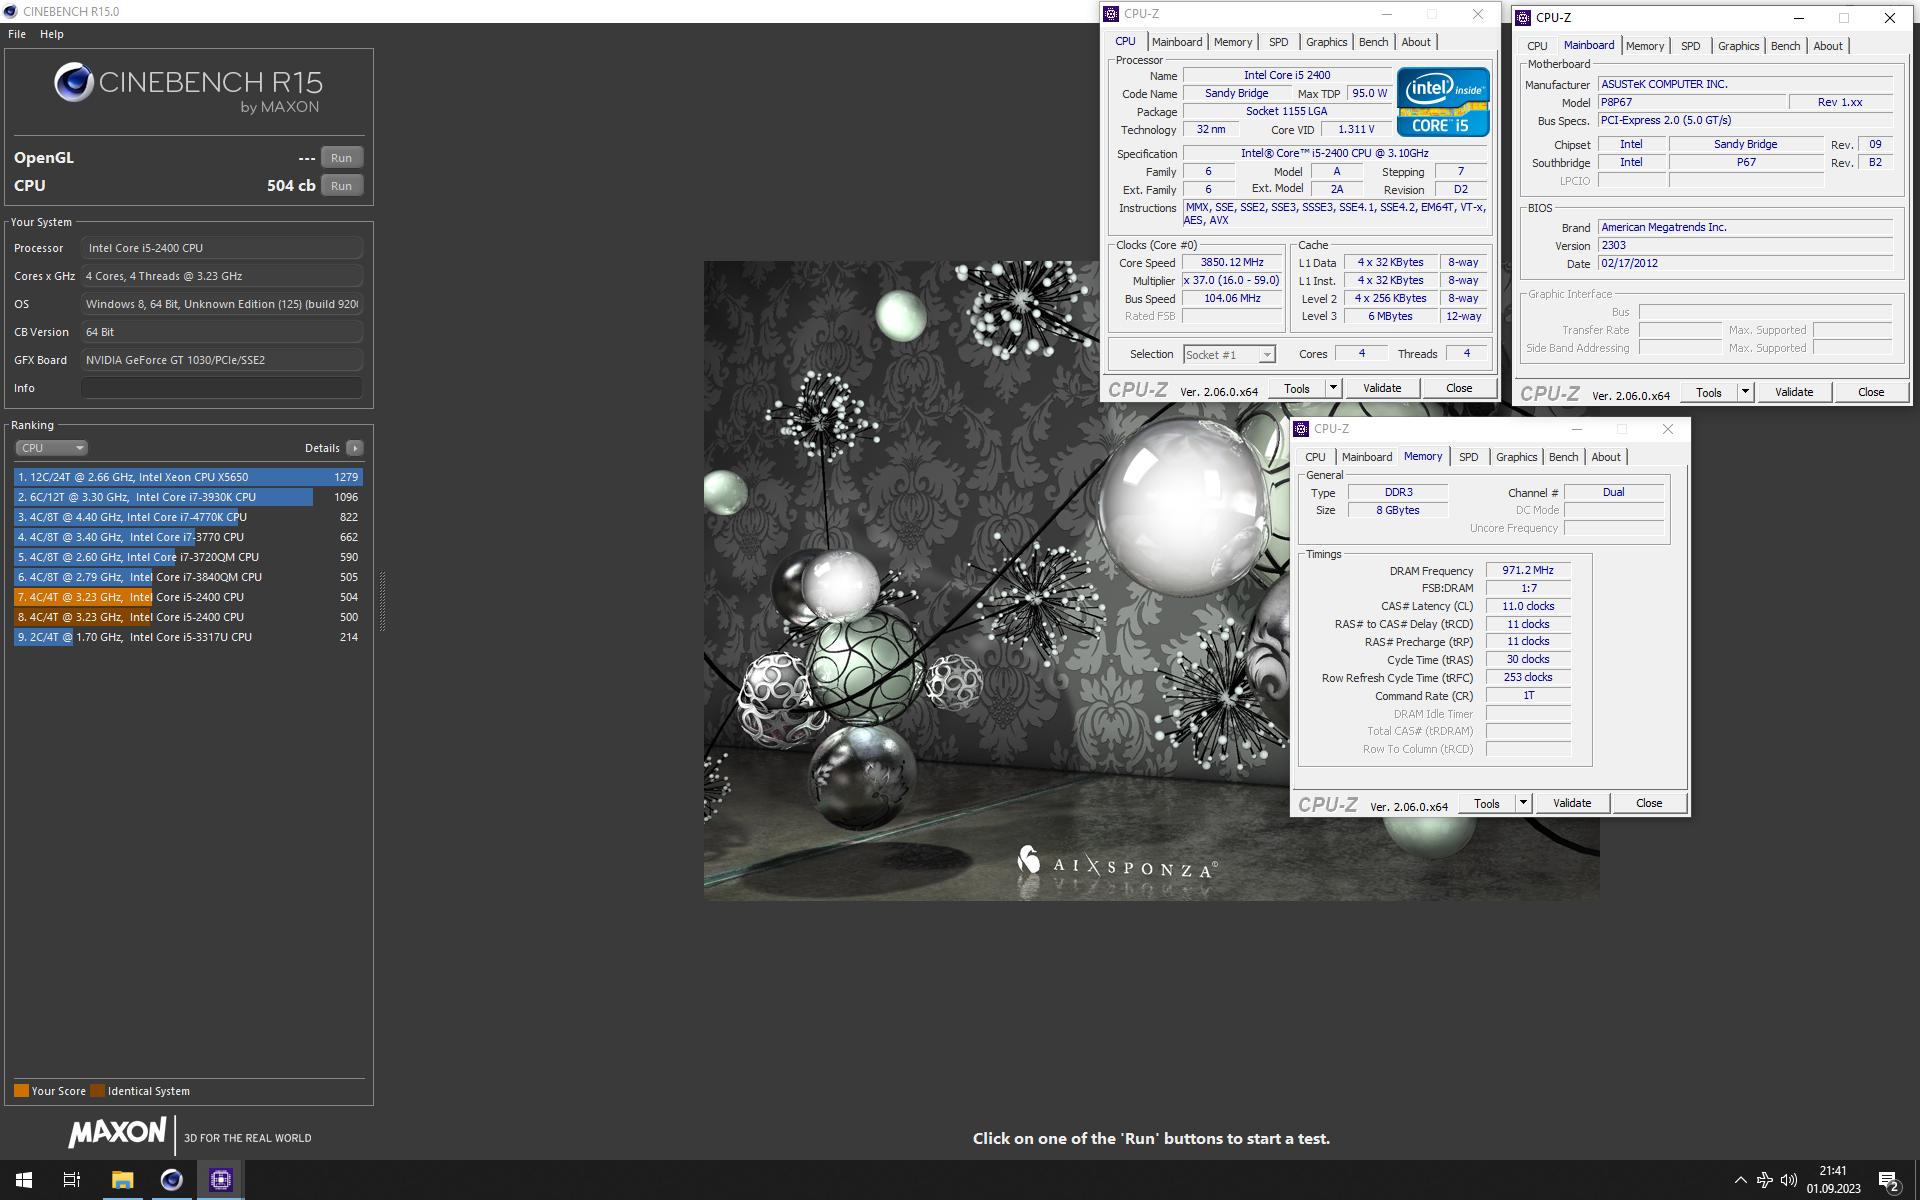Switch to Cinebench taskbar icon

click(172, 1180)
